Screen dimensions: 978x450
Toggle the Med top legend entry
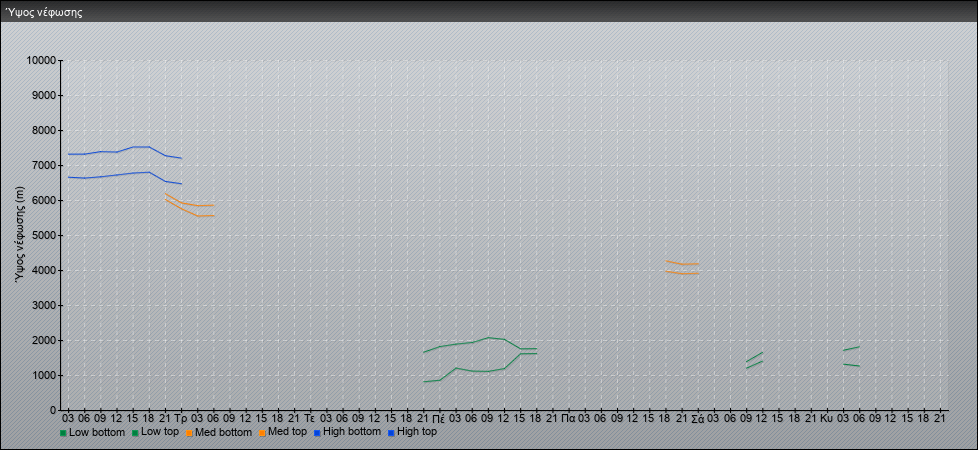[x=284, y=432]
